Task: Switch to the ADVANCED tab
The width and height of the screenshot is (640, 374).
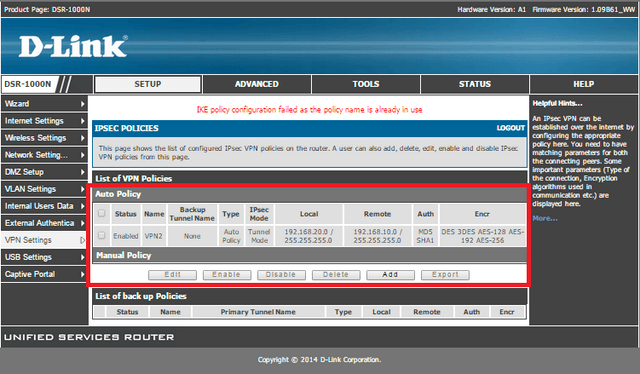Action: click(x=257, y=84)
